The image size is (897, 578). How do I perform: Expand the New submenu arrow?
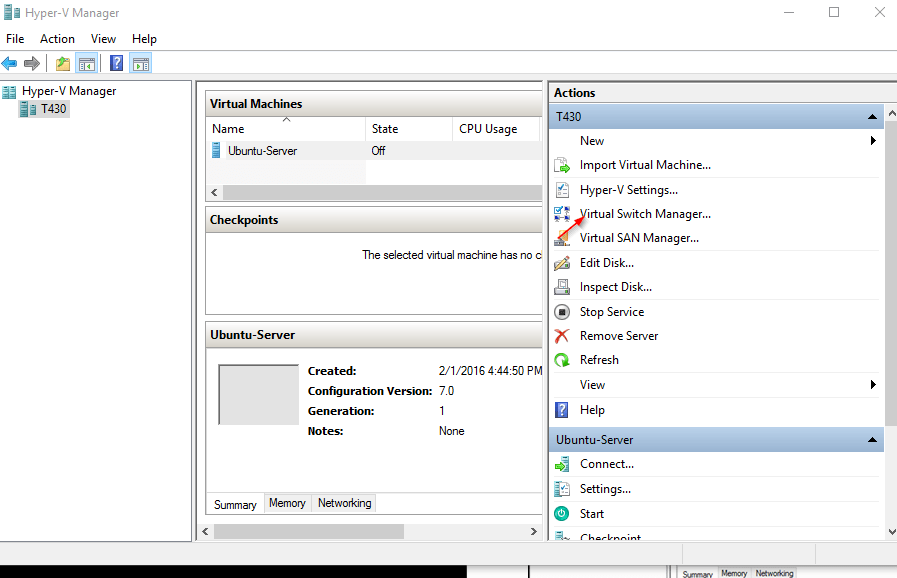(x=873, y=141)
